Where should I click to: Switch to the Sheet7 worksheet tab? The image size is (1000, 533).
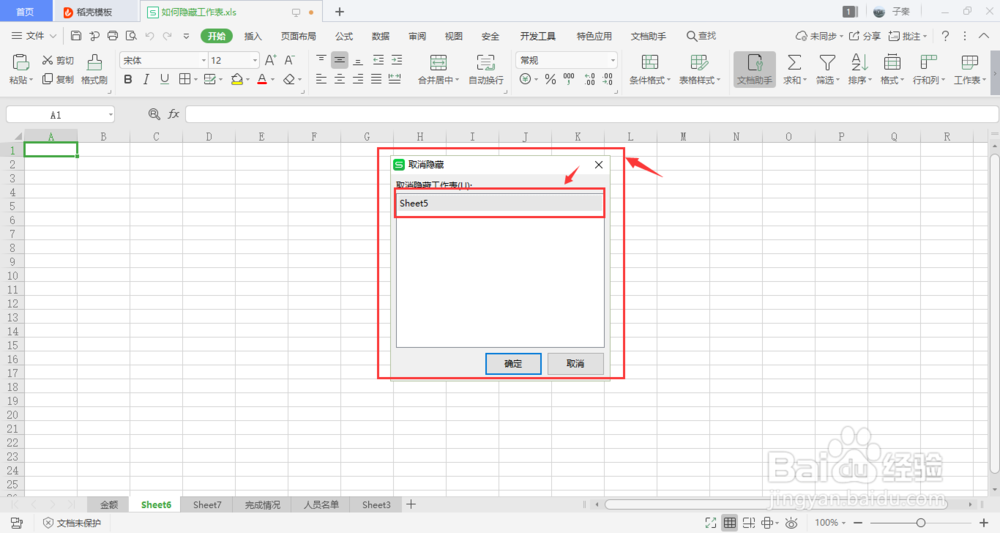point(207,505)
